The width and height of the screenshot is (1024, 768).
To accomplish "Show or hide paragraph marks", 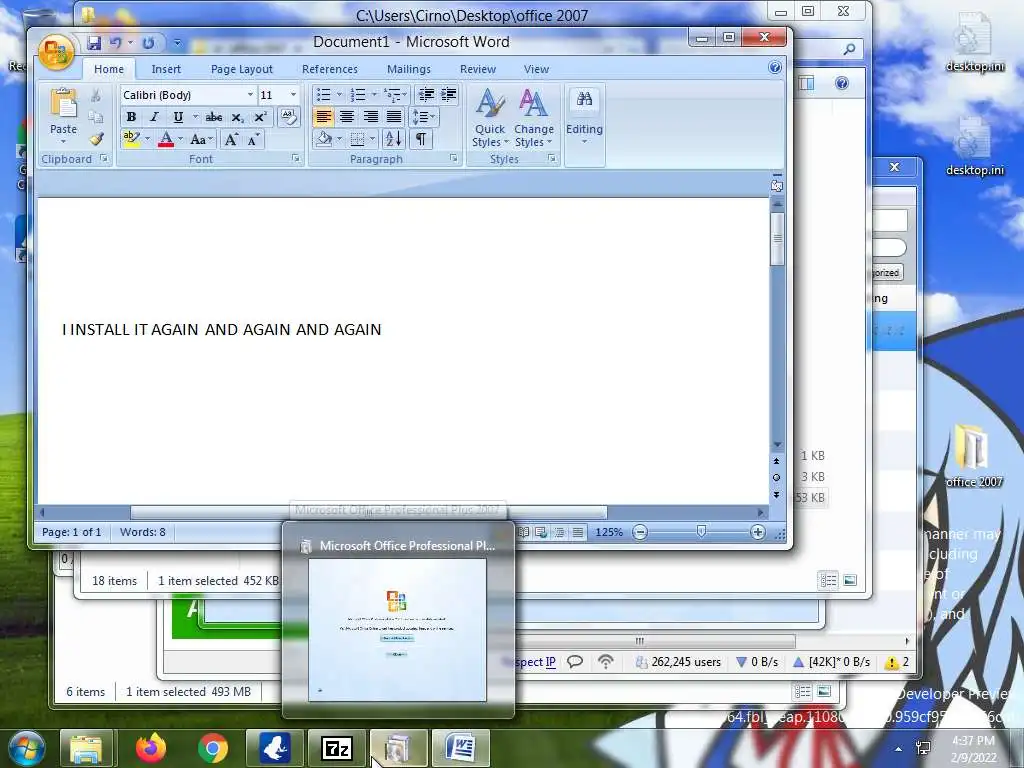I will point(421,139).
